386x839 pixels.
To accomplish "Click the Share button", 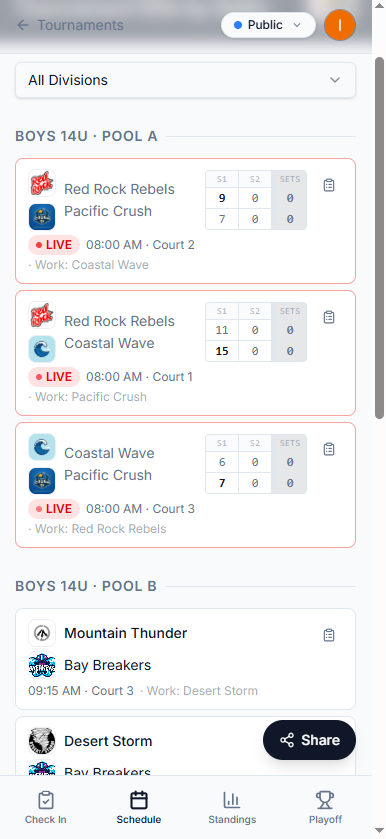I will pyautogui.click(x=309, y=740).
